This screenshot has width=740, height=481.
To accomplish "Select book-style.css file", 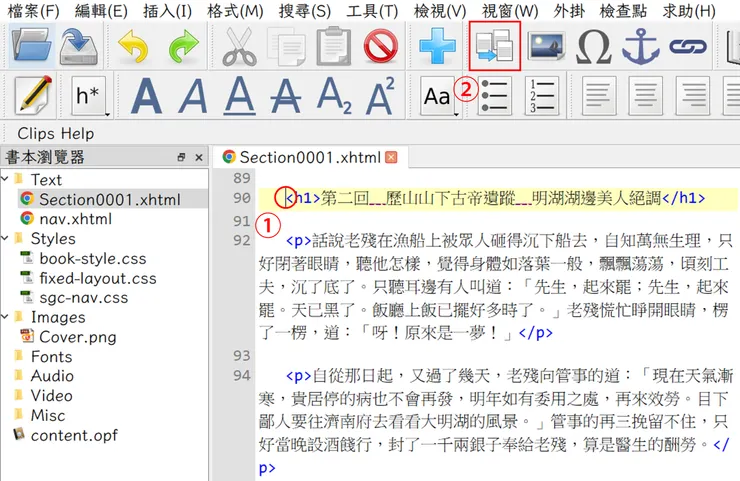I will [93, 259].
